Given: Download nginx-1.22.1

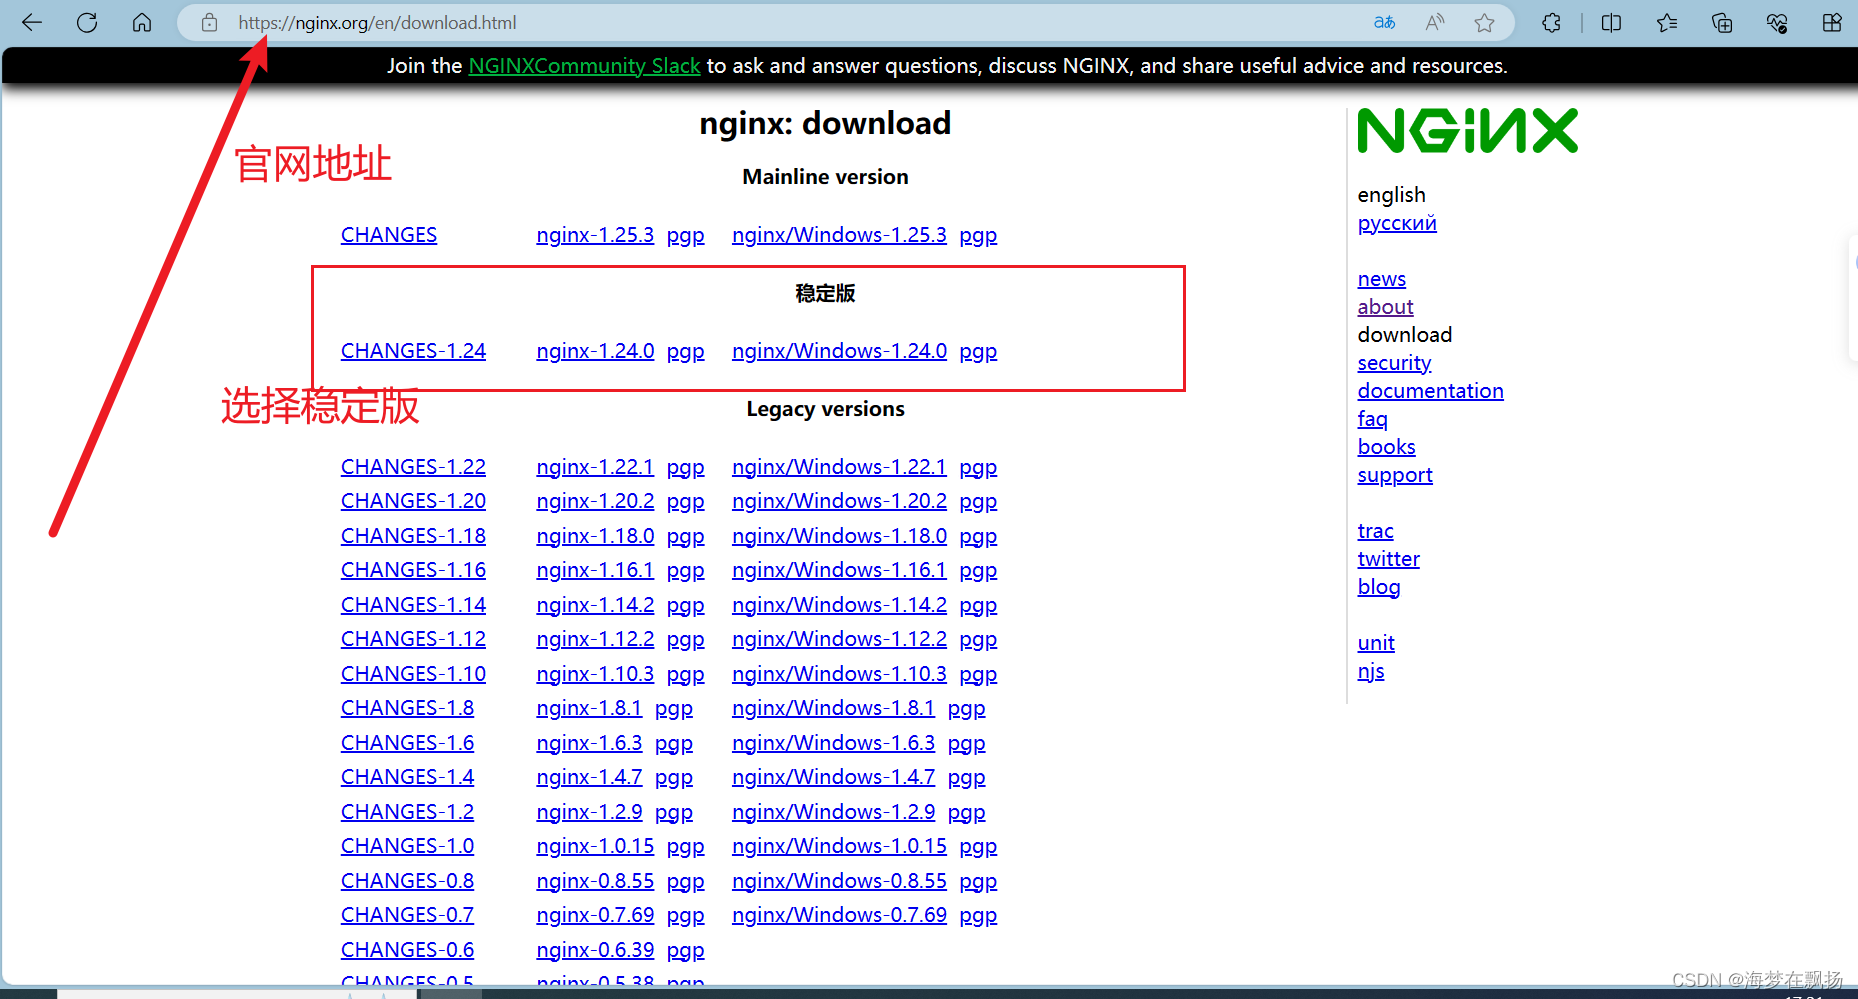Looking at the screenshot, I should pyautogui.click(x=595, y=467).
